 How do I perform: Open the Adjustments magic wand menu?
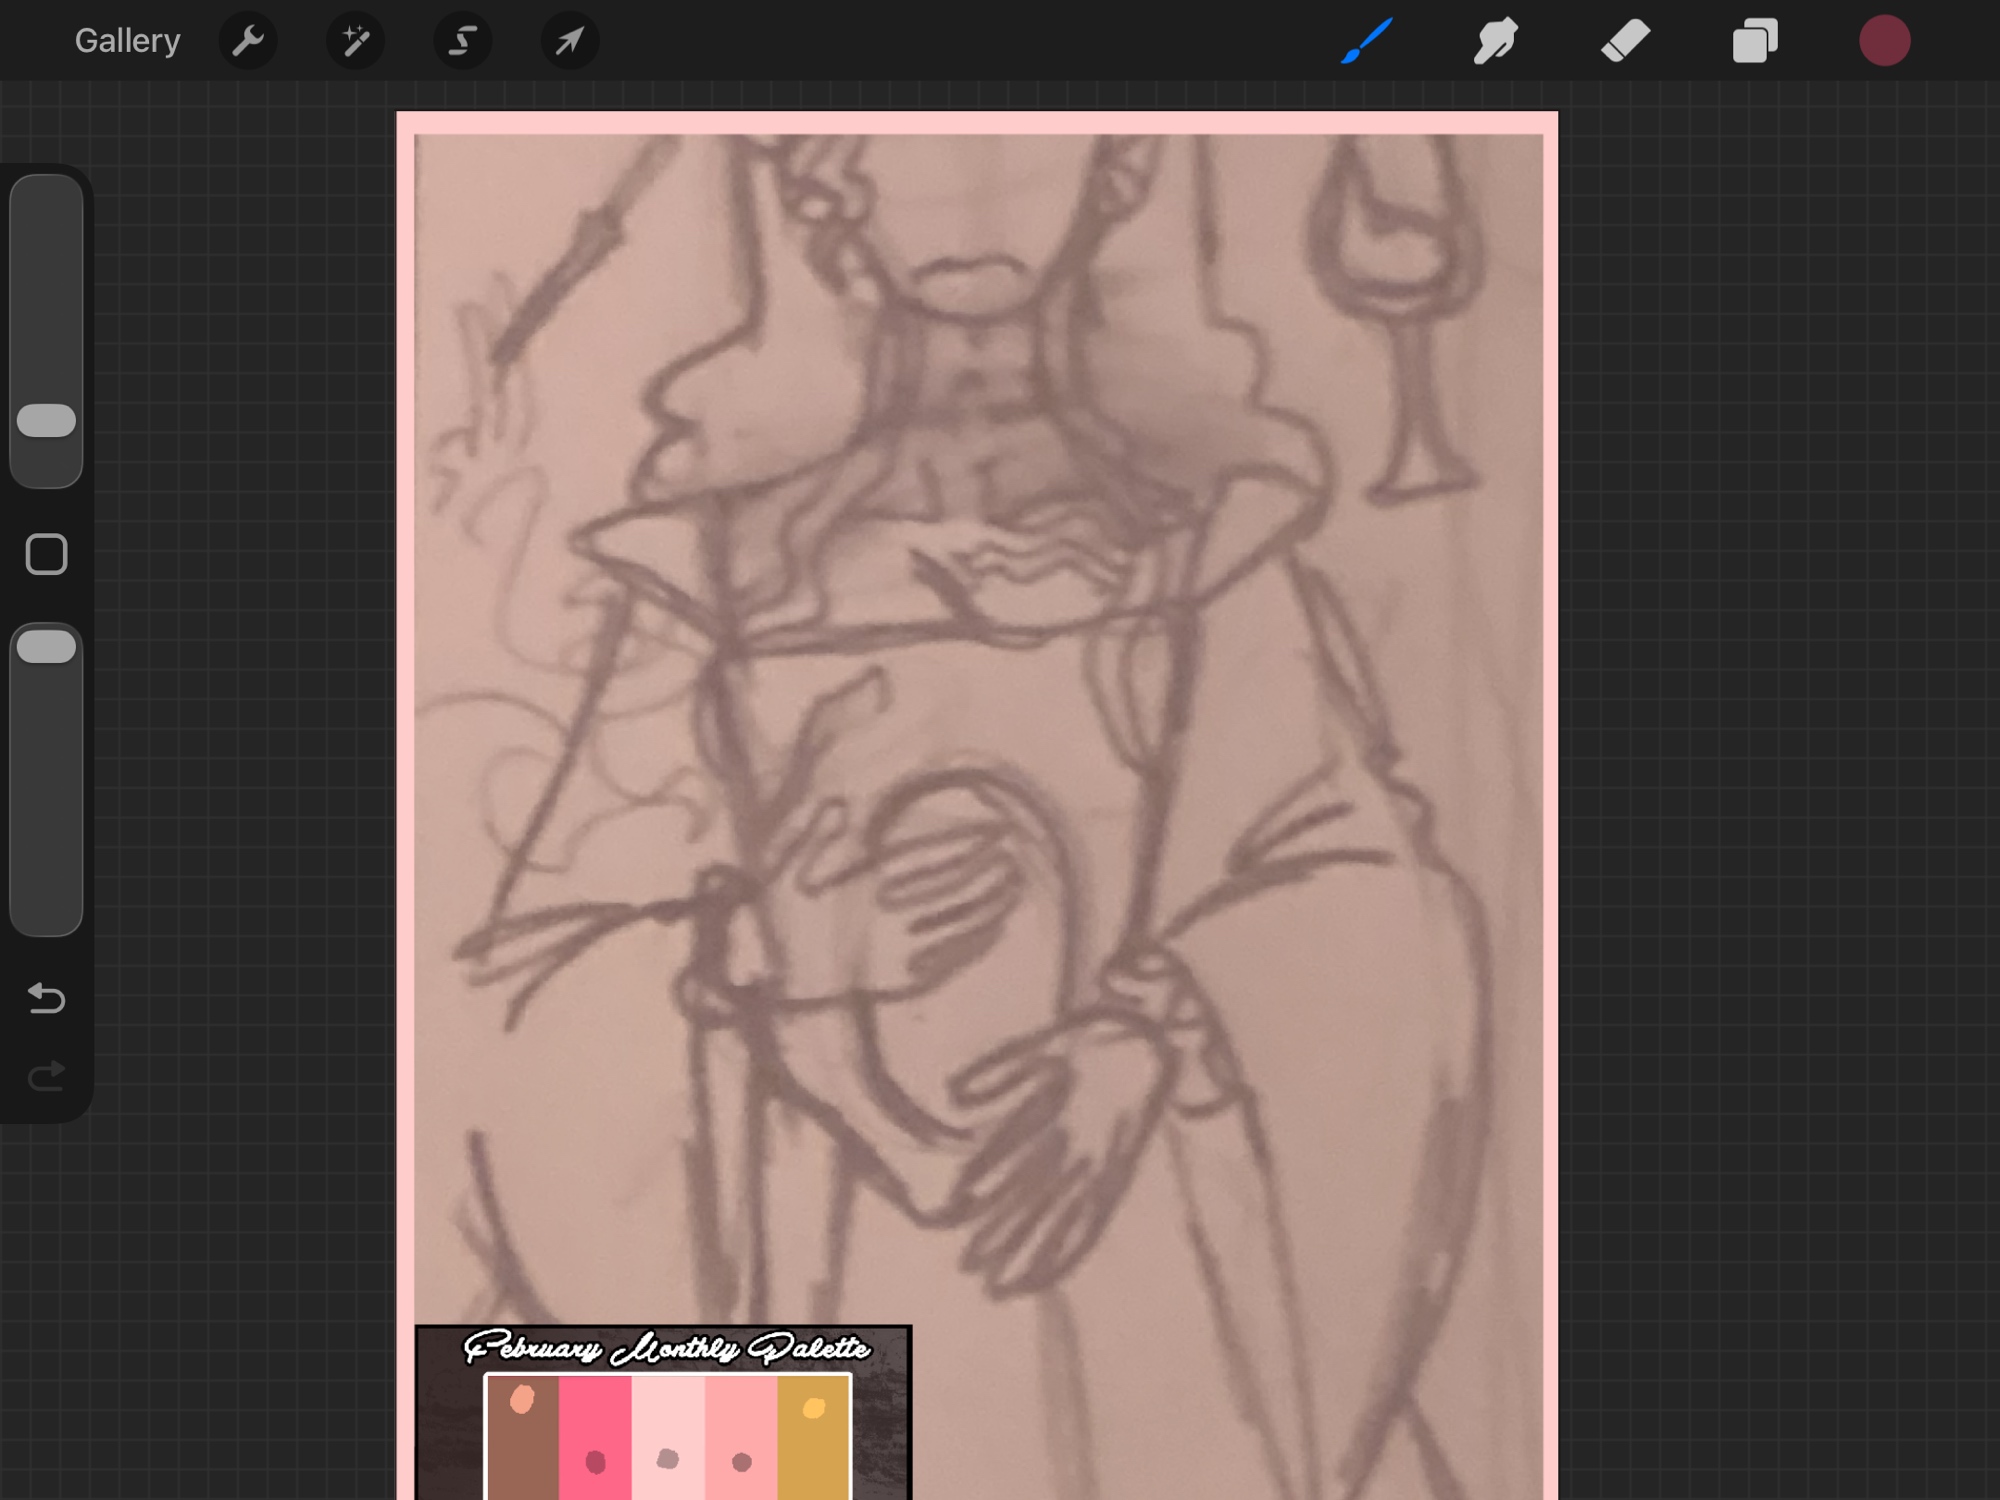[x=355, y=41]
